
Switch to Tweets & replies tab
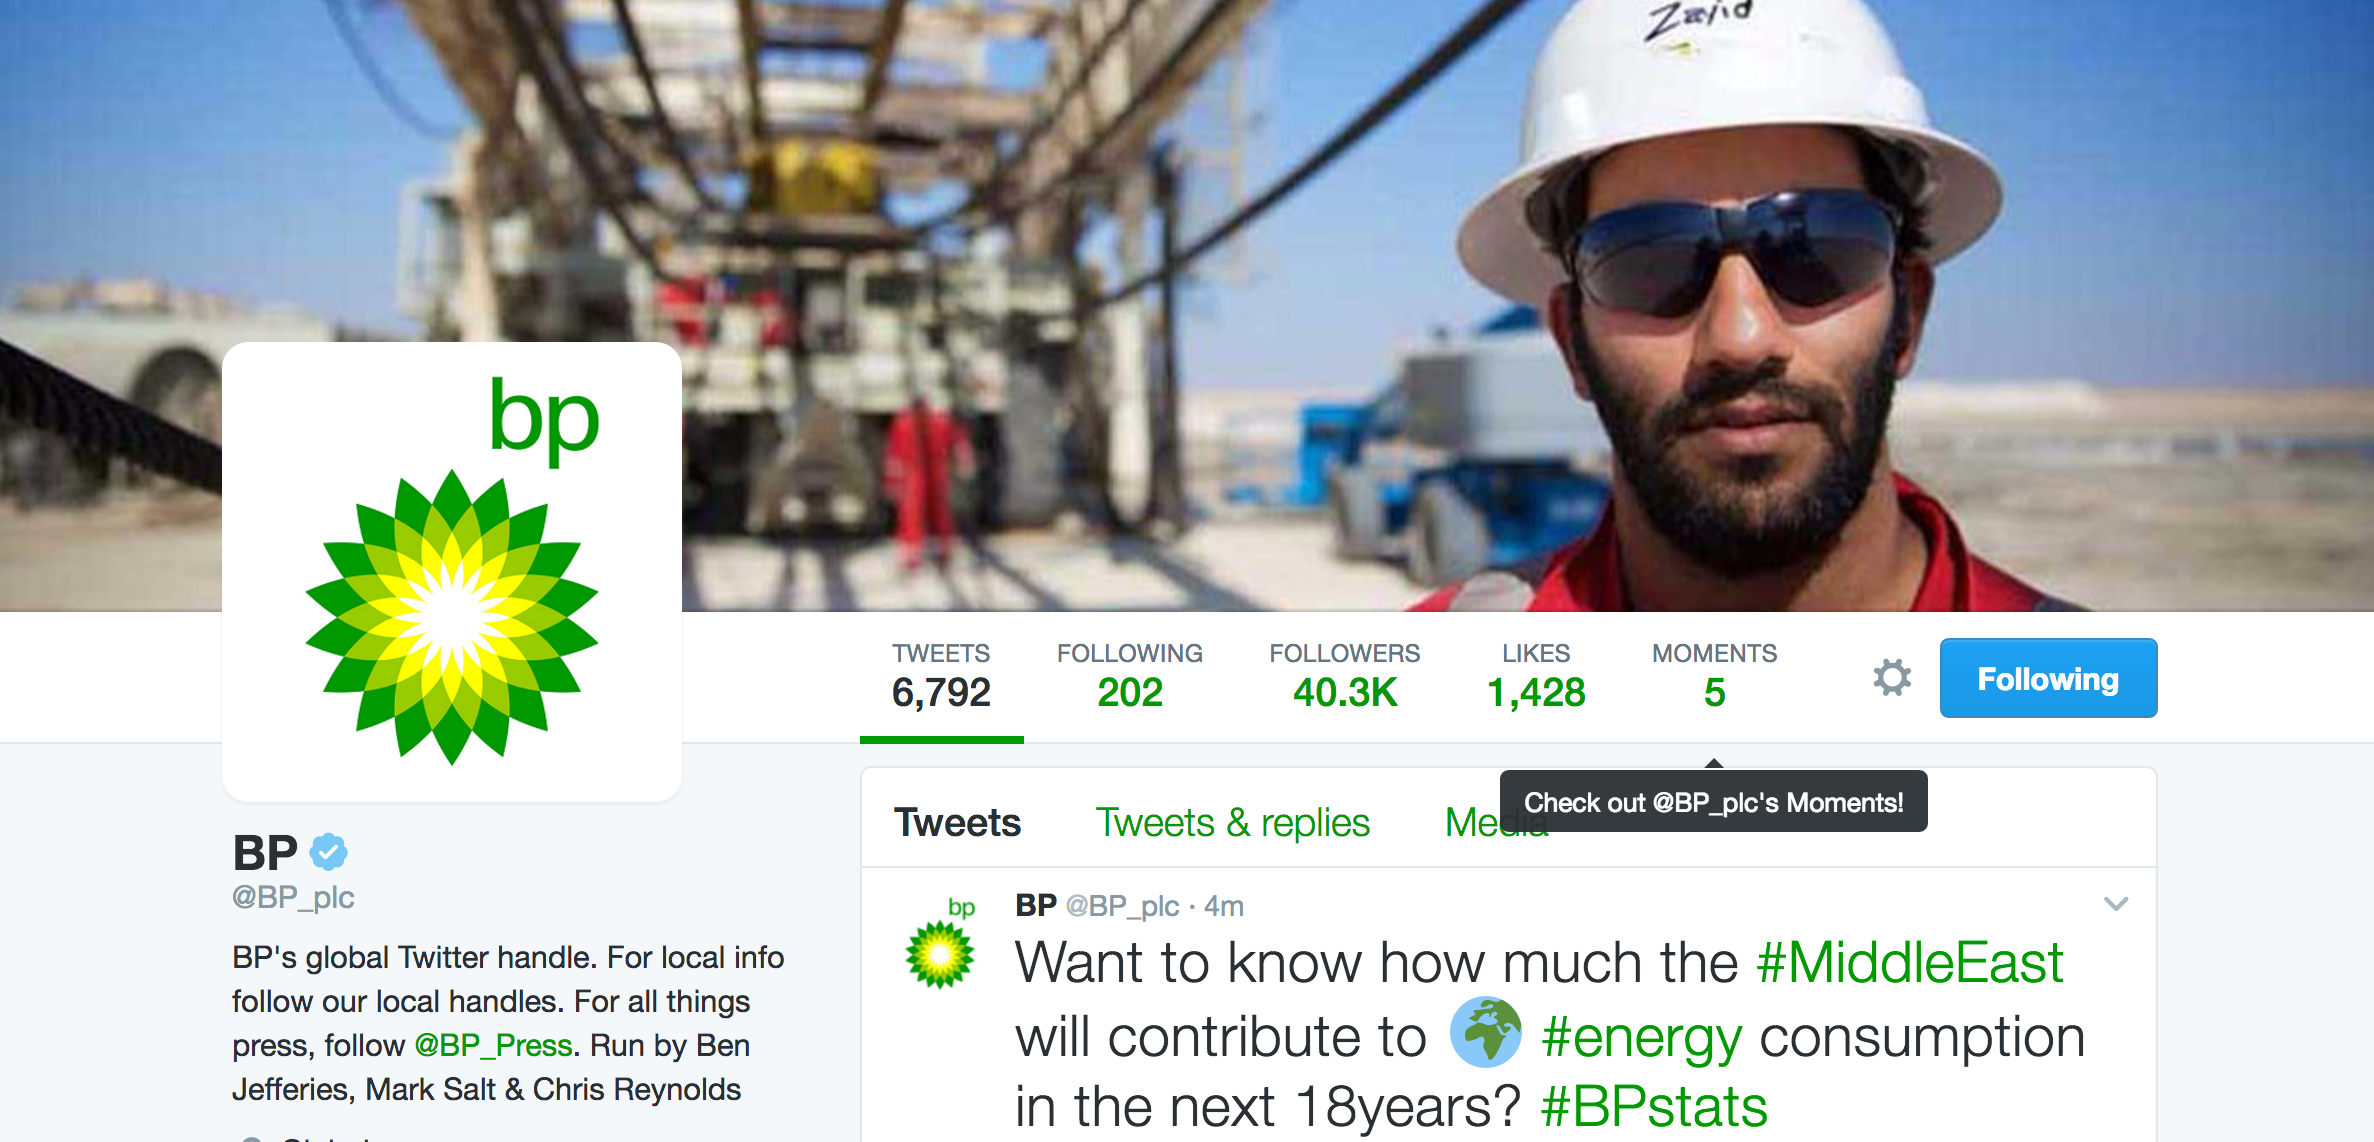tap(1233, 823)
